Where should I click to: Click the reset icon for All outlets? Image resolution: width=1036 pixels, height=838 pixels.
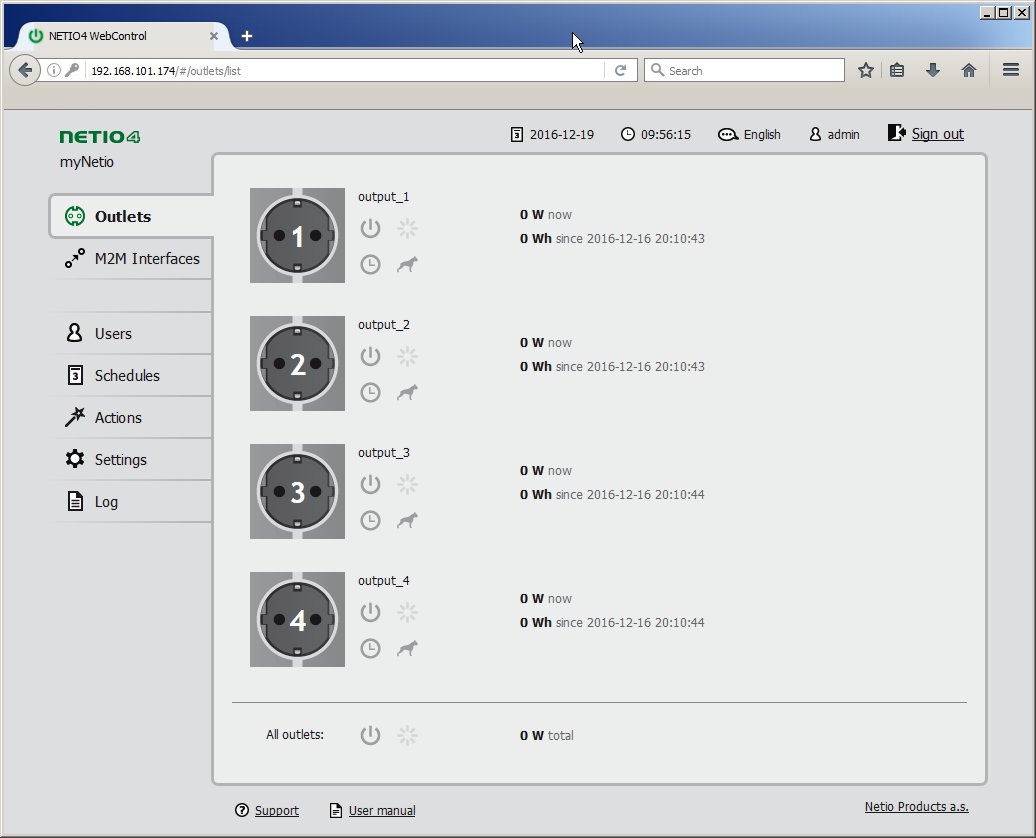point(407,736)
